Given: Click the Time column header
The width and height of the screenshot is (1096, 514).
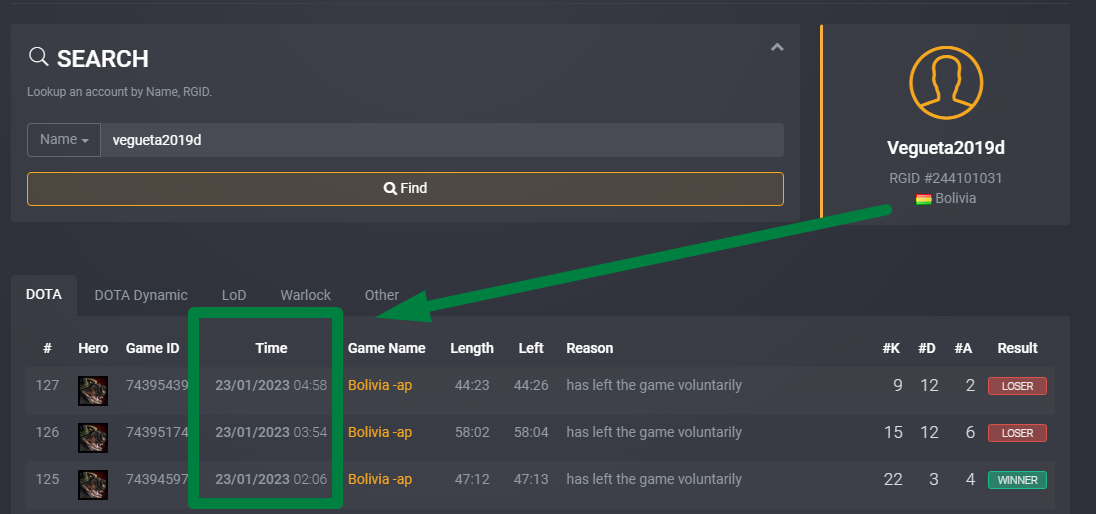Looking at the screenshot, I should (271, 348).
